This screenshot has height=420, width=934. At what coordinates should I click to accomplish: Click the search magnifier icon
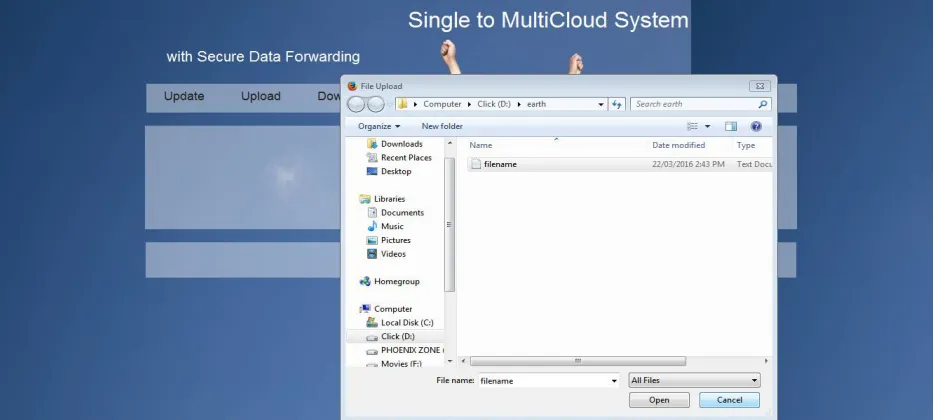coord(762,104)
